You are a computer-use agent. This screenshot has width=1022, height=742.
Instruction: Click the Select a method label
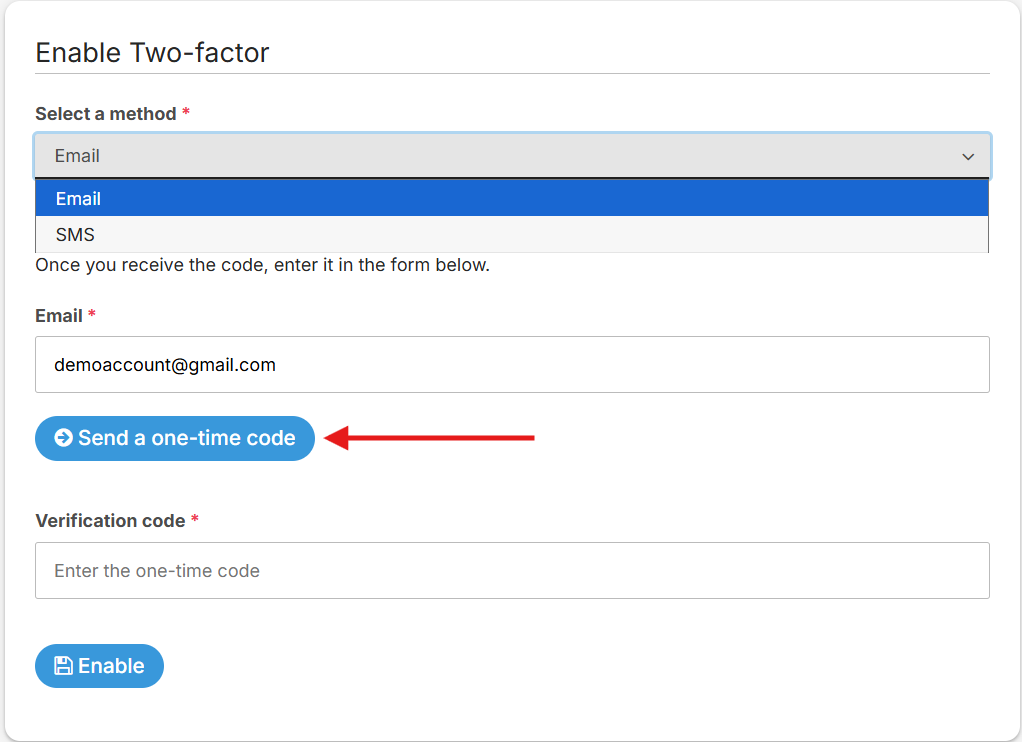tap(105, 114)
